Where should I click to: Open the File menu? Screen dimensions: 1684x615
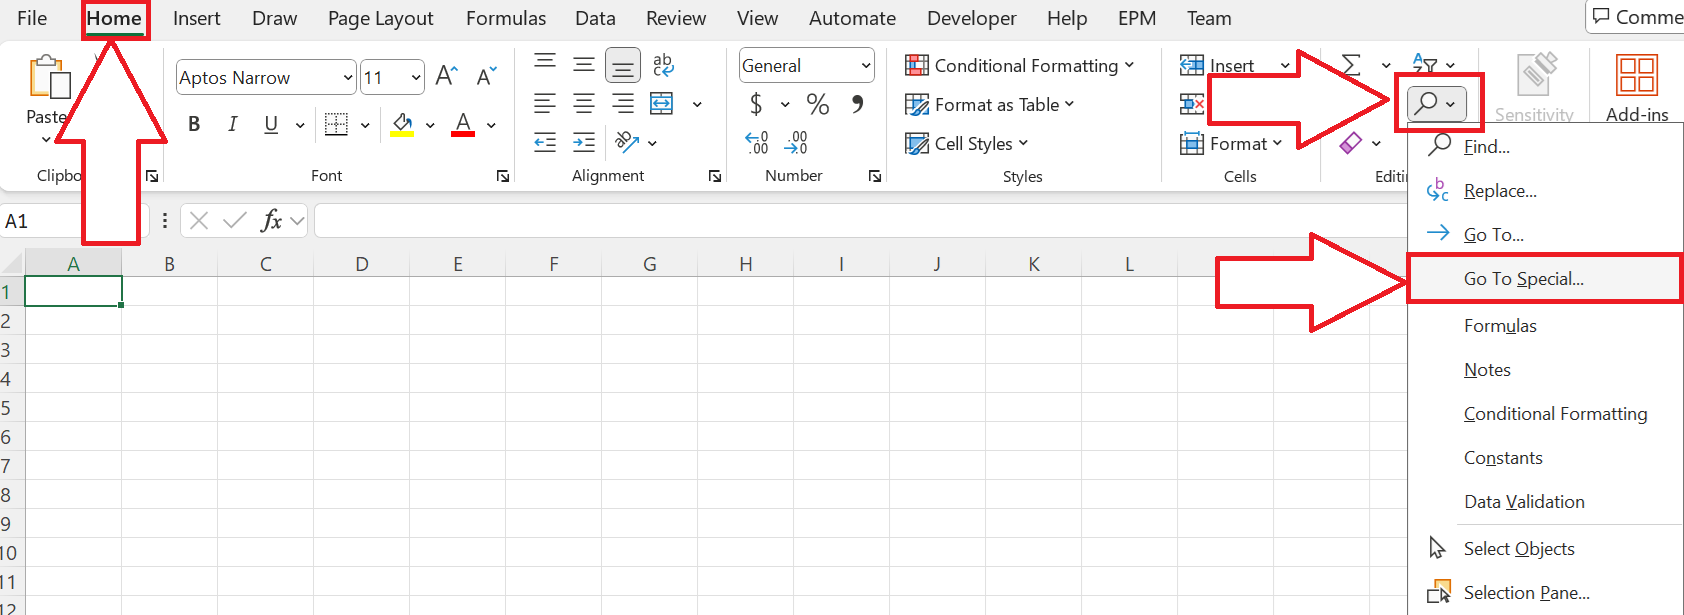(32, 18)
